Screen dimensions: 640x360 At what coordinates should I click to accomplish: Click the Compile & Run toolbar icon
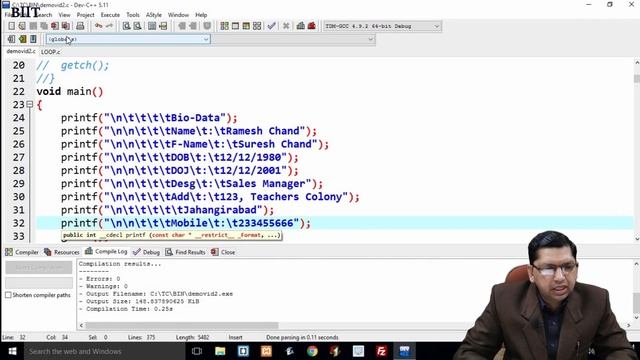246,26
